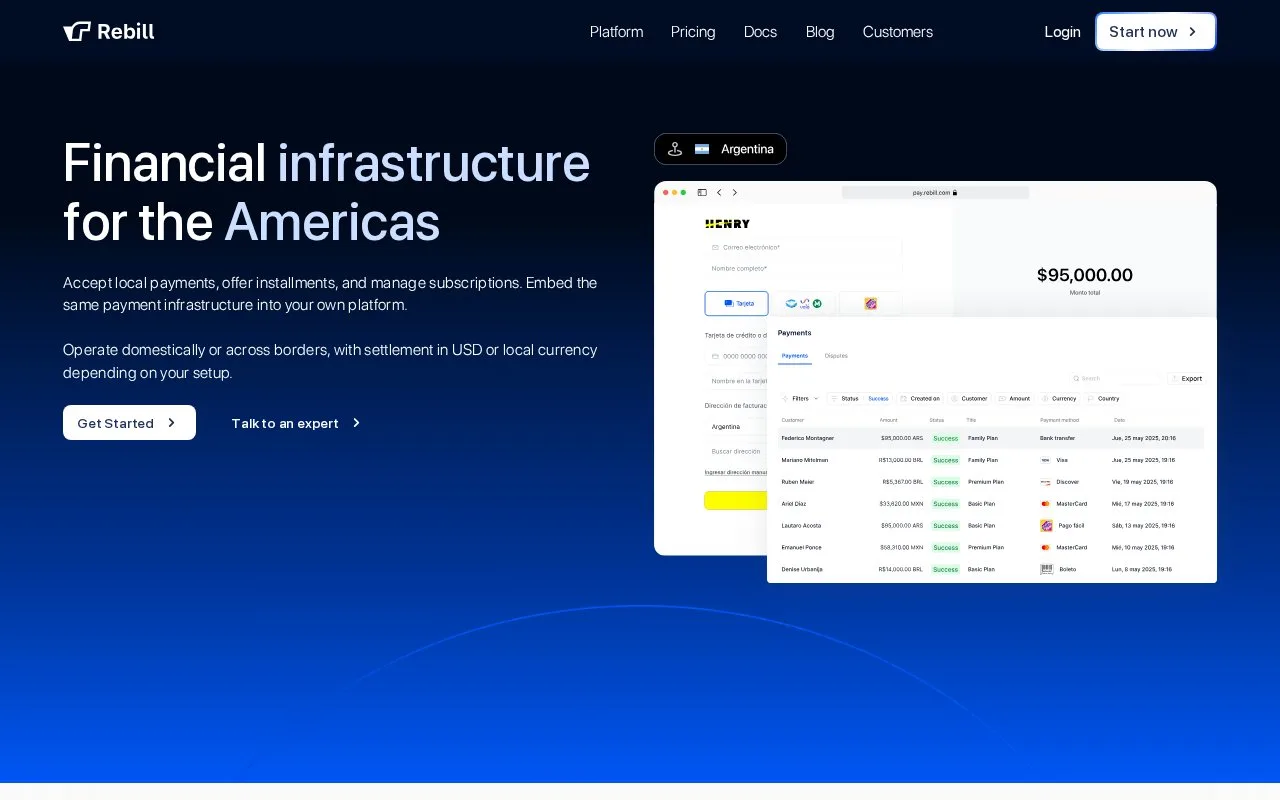The image size is (1280, 800).
Task: Follow the Talk to an expert link
Action: coord(296,423)
